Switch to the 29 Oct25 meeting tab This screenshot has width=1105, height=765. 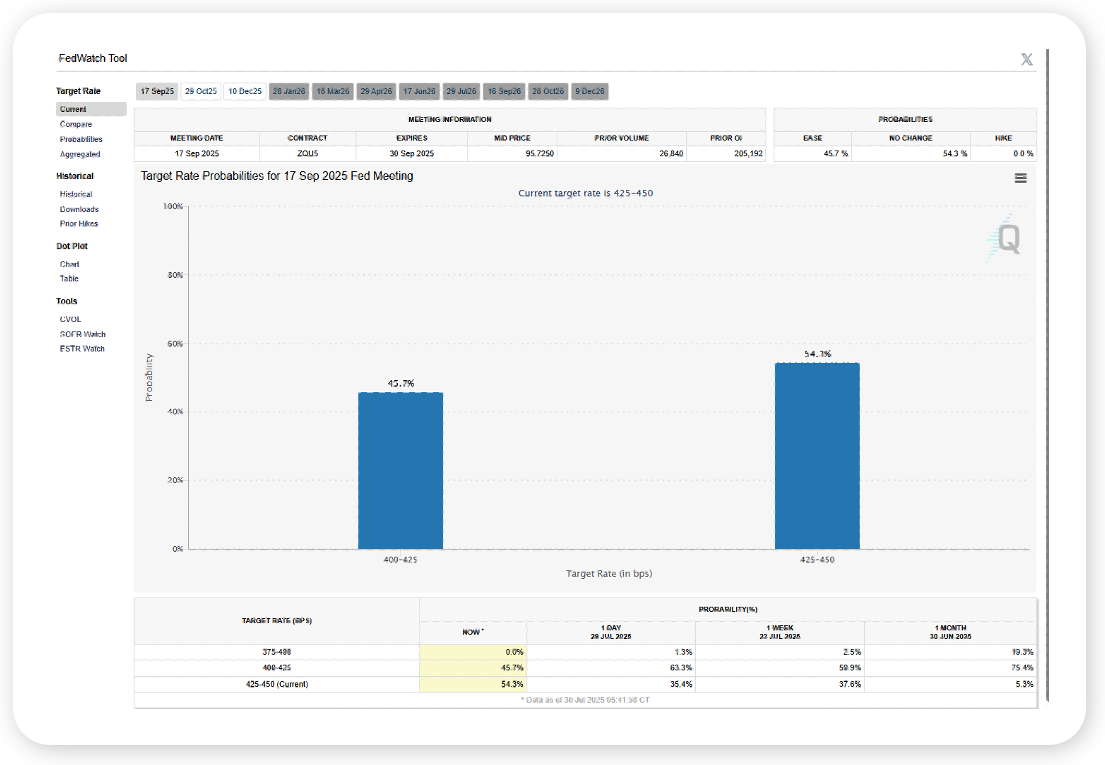201,92
